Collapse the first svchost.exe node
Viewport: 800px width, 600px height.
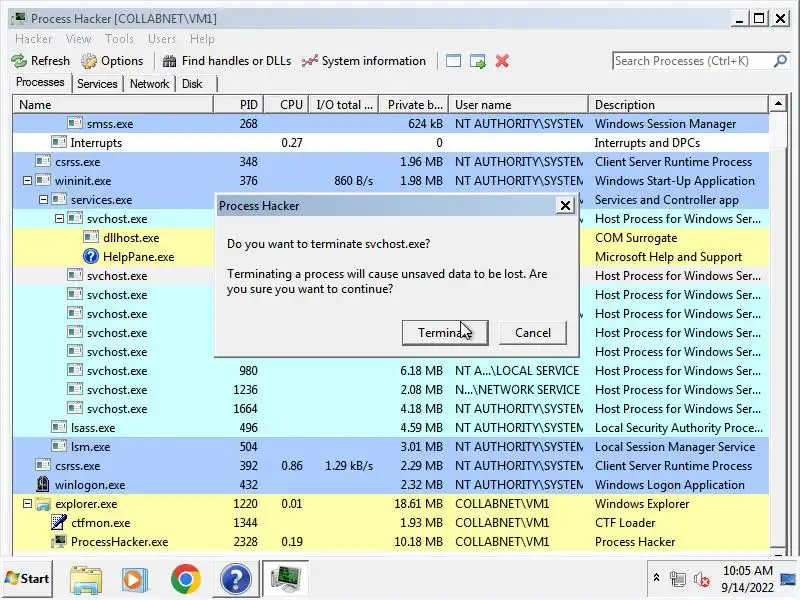pos(59,218)
